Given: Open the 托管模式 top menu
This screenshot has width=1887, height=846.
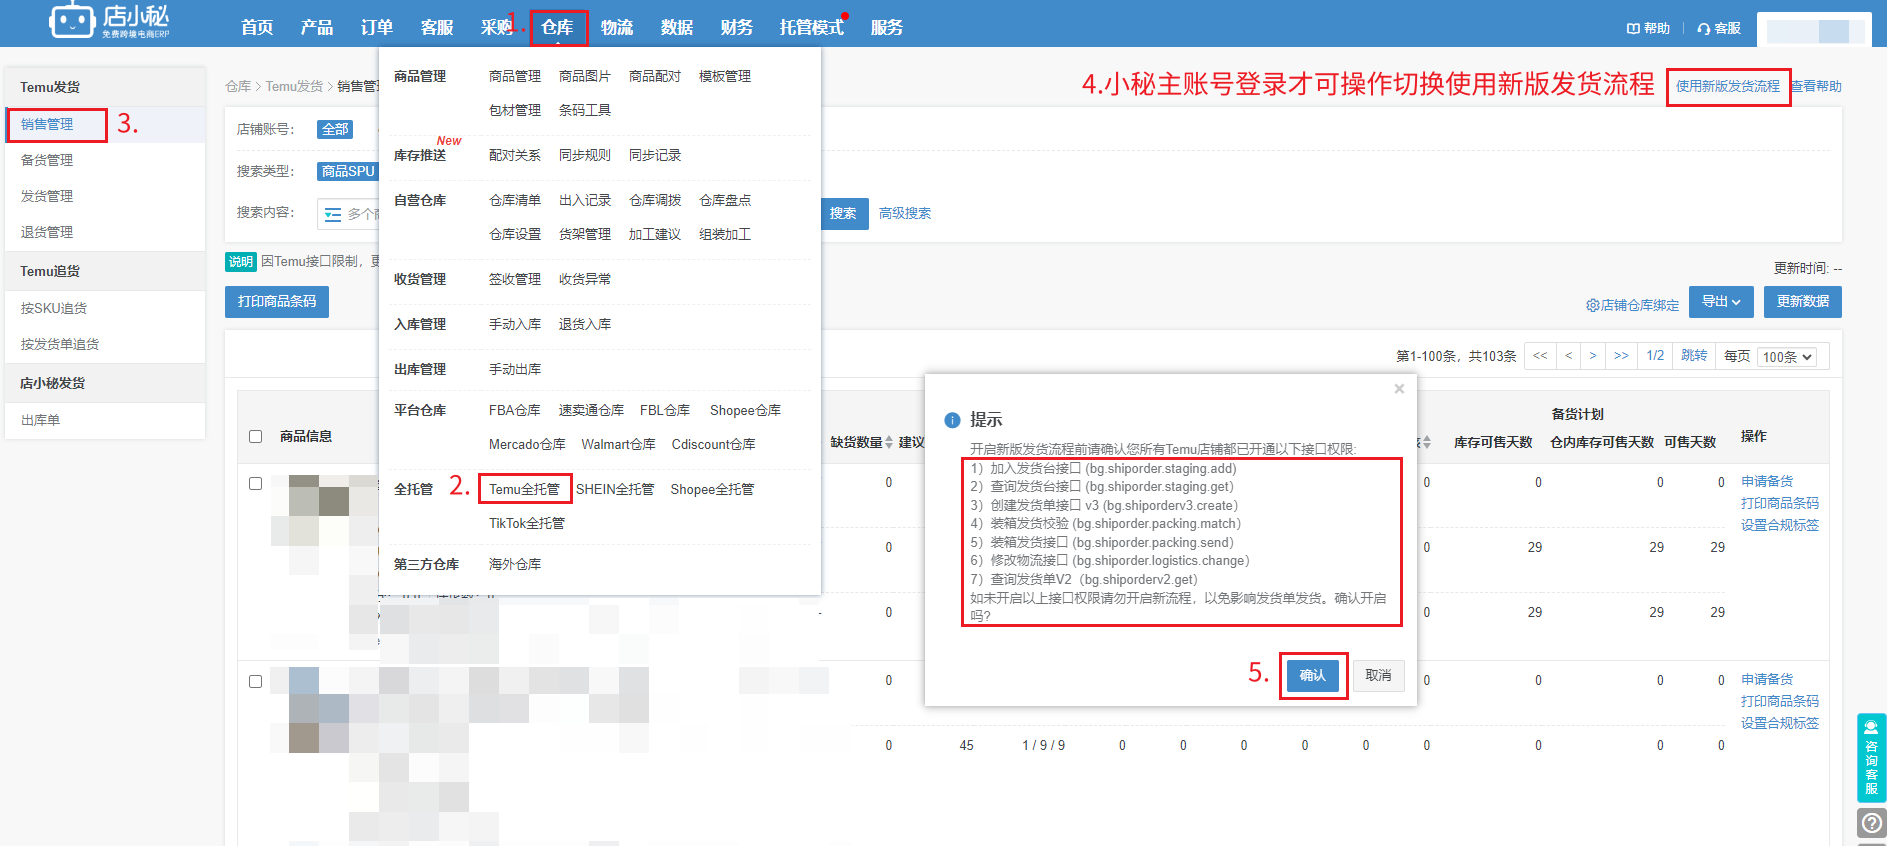Looking at the screenshot, I should point(812,27).
